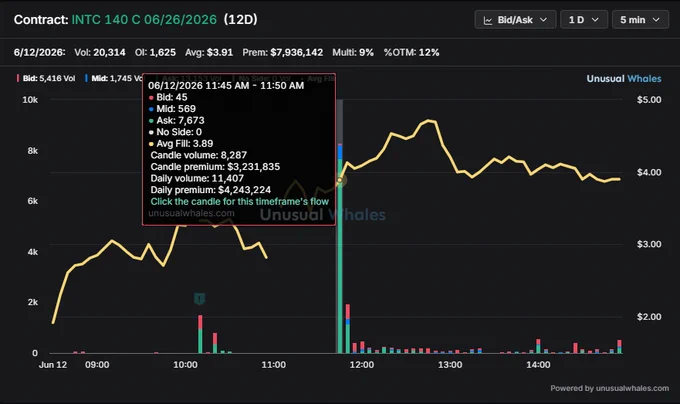Open the Bid/Ask chart type dropdown
The height and width of the screenshot is (404, 680).
point(515,20)
